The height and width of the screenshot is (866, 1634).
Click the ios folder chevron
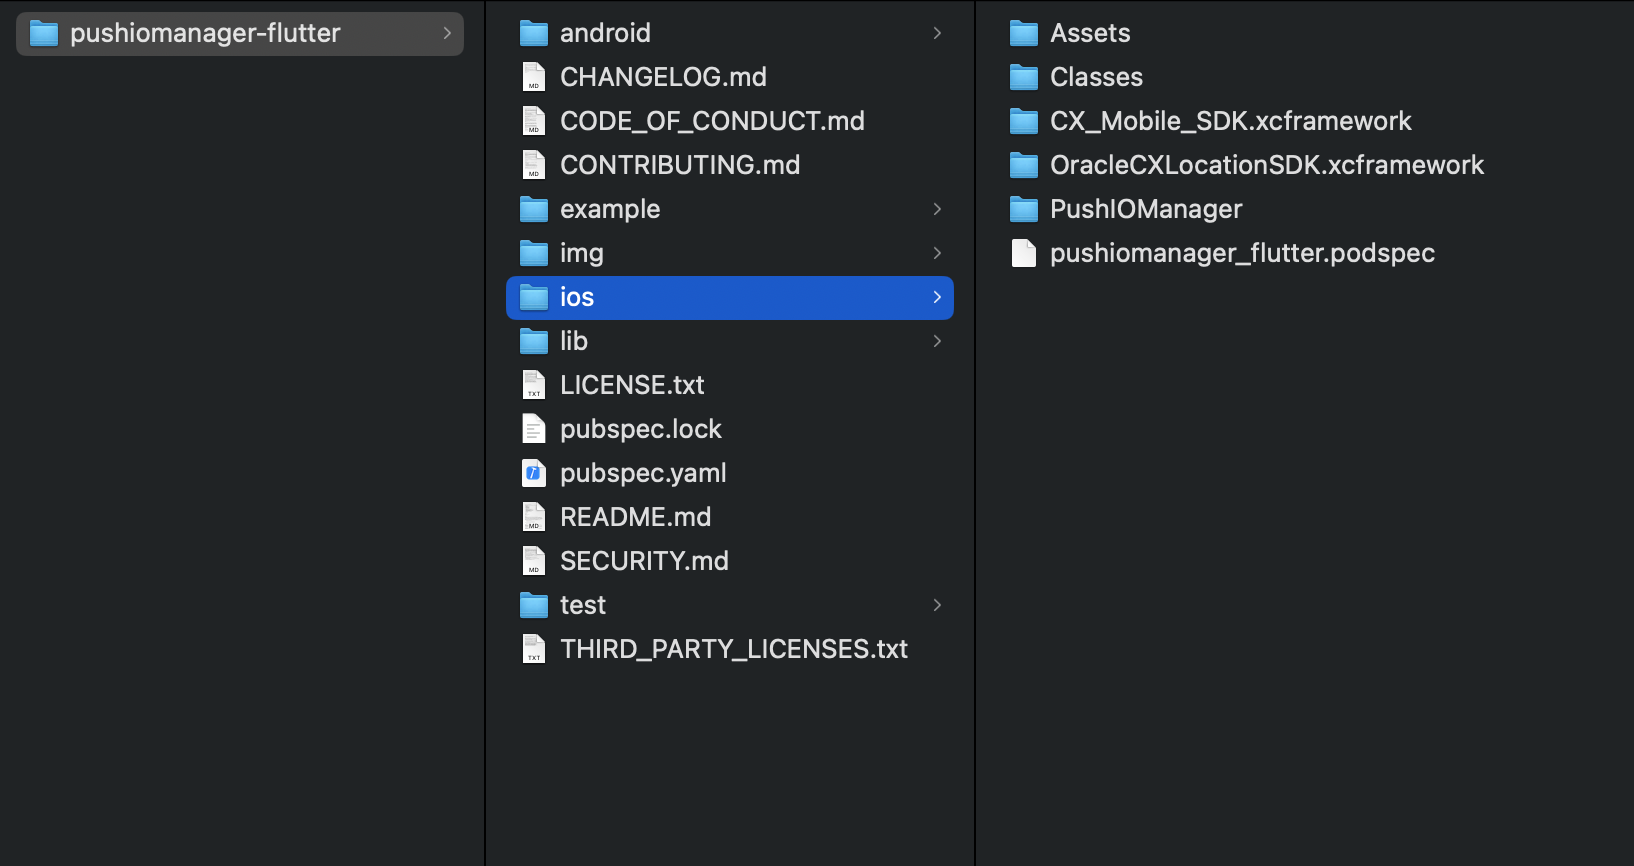[x=937, y=297]
